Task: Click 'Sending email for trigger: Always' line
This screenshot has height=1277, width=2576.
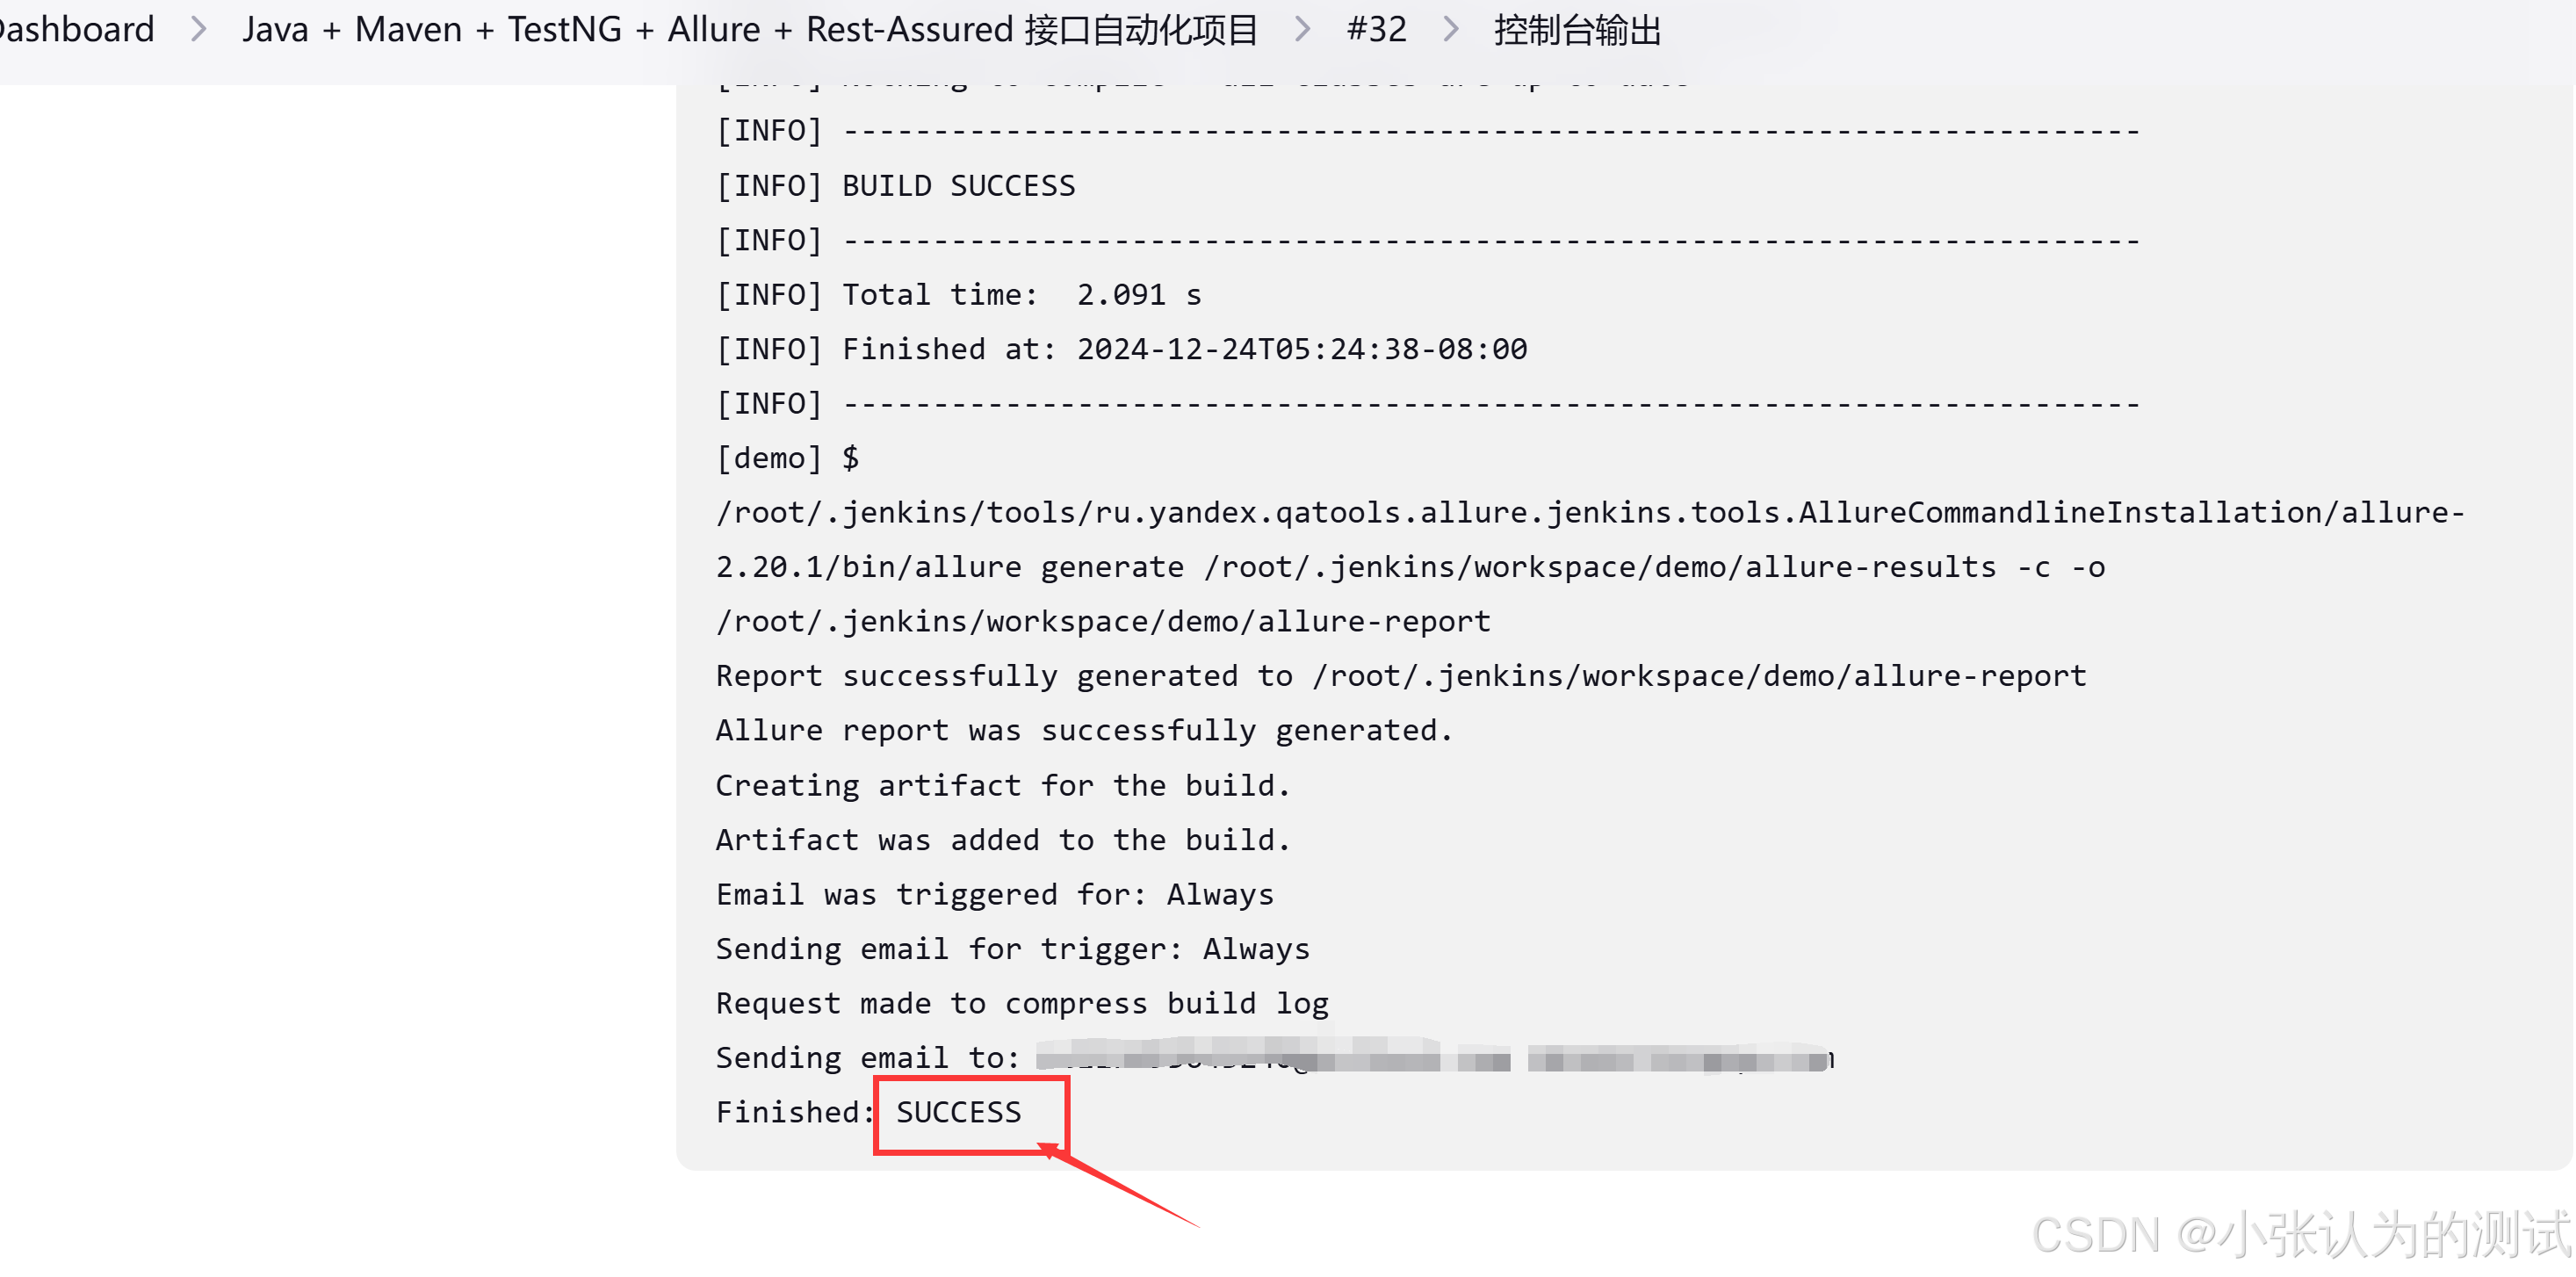Action: click(x=1013, y=949)
